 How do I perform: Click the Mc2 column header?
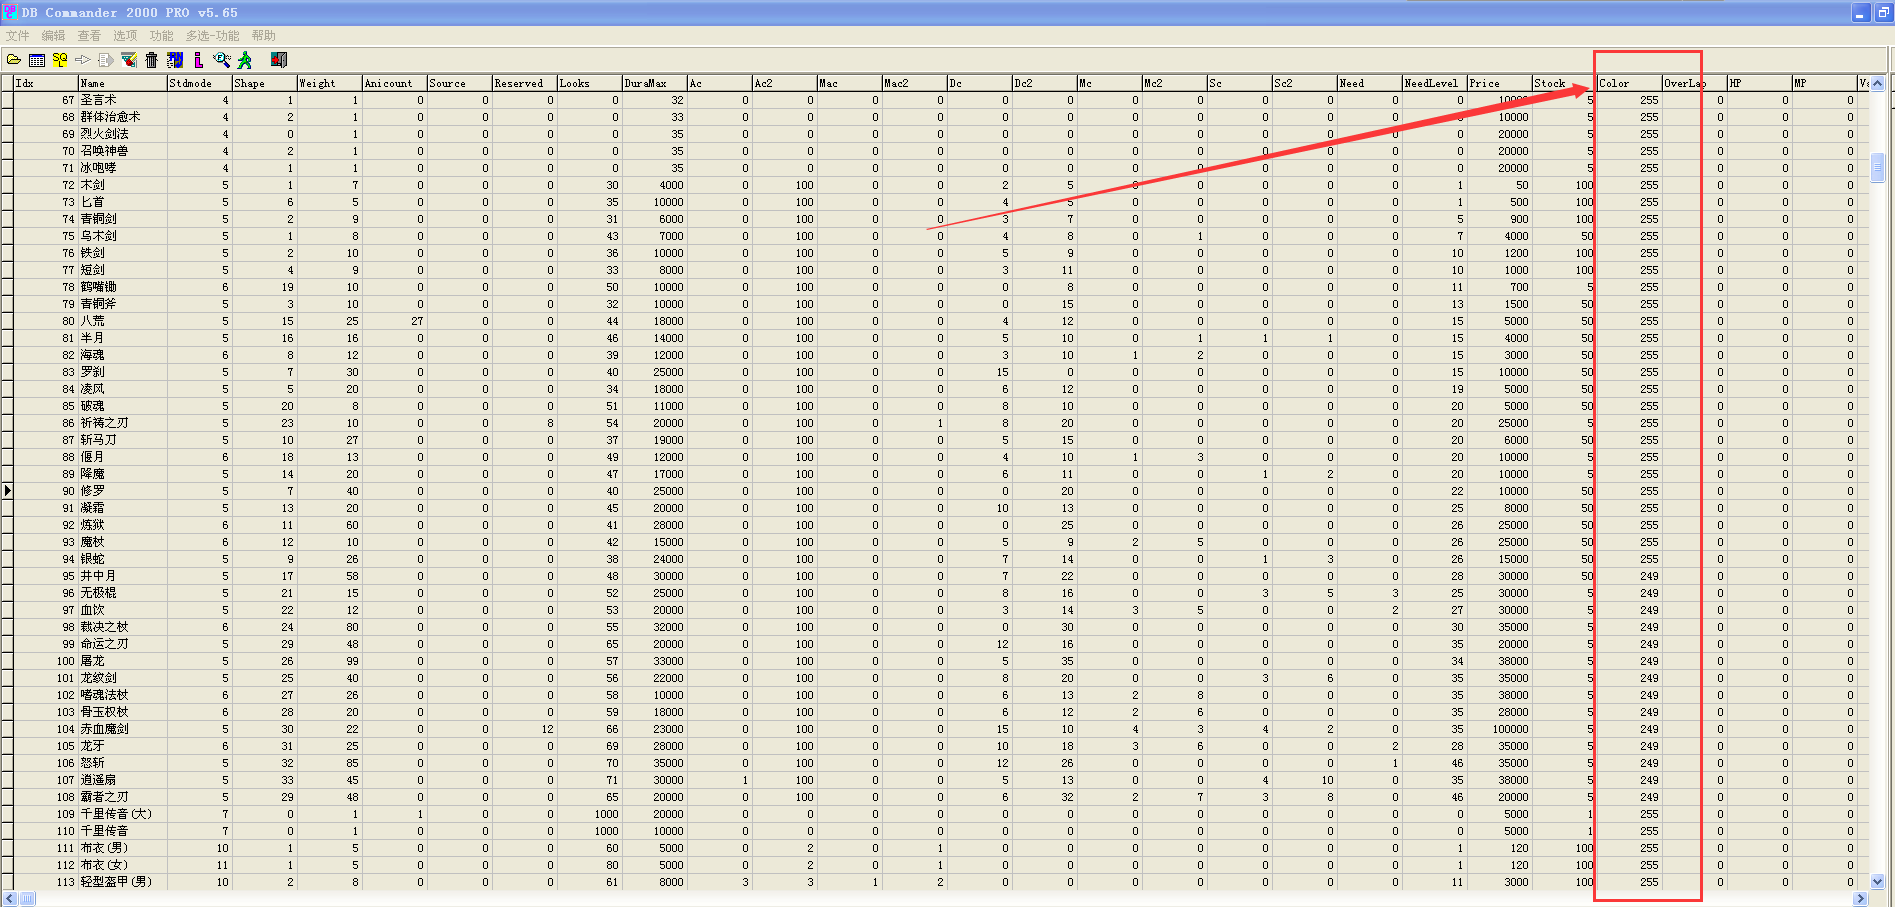1175,83
